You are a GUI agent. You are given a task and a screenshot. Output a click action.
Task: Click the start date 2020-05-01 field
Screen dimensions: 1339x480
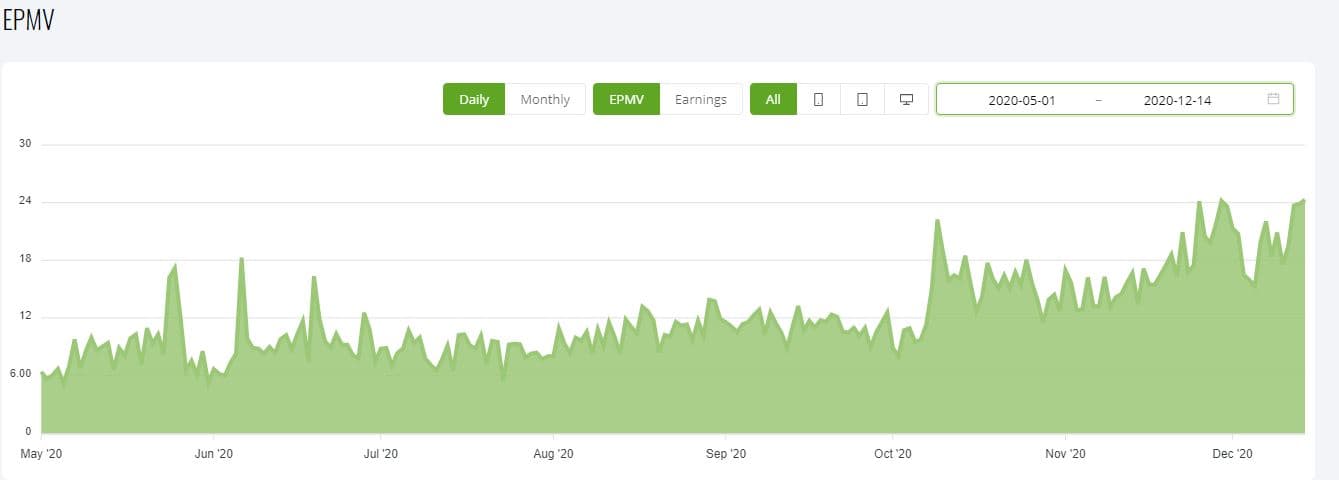1021,100
